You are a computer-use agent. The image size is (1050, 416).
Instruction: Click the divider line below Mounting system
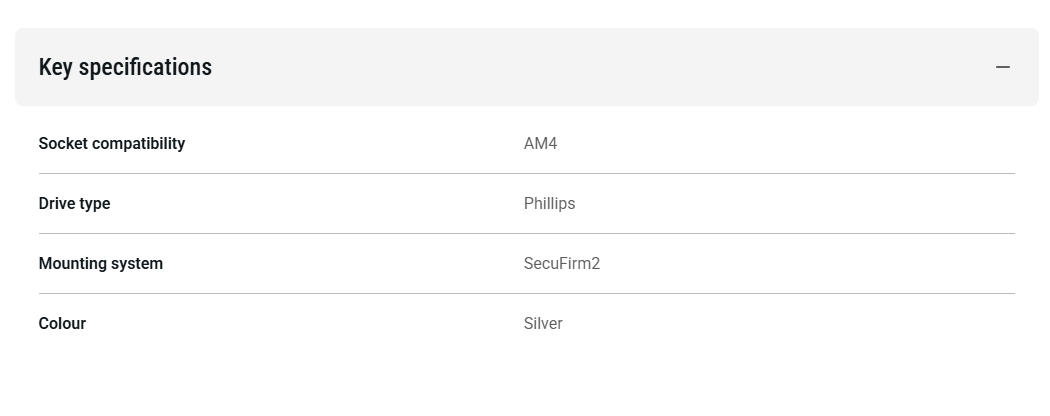[526, 293]
